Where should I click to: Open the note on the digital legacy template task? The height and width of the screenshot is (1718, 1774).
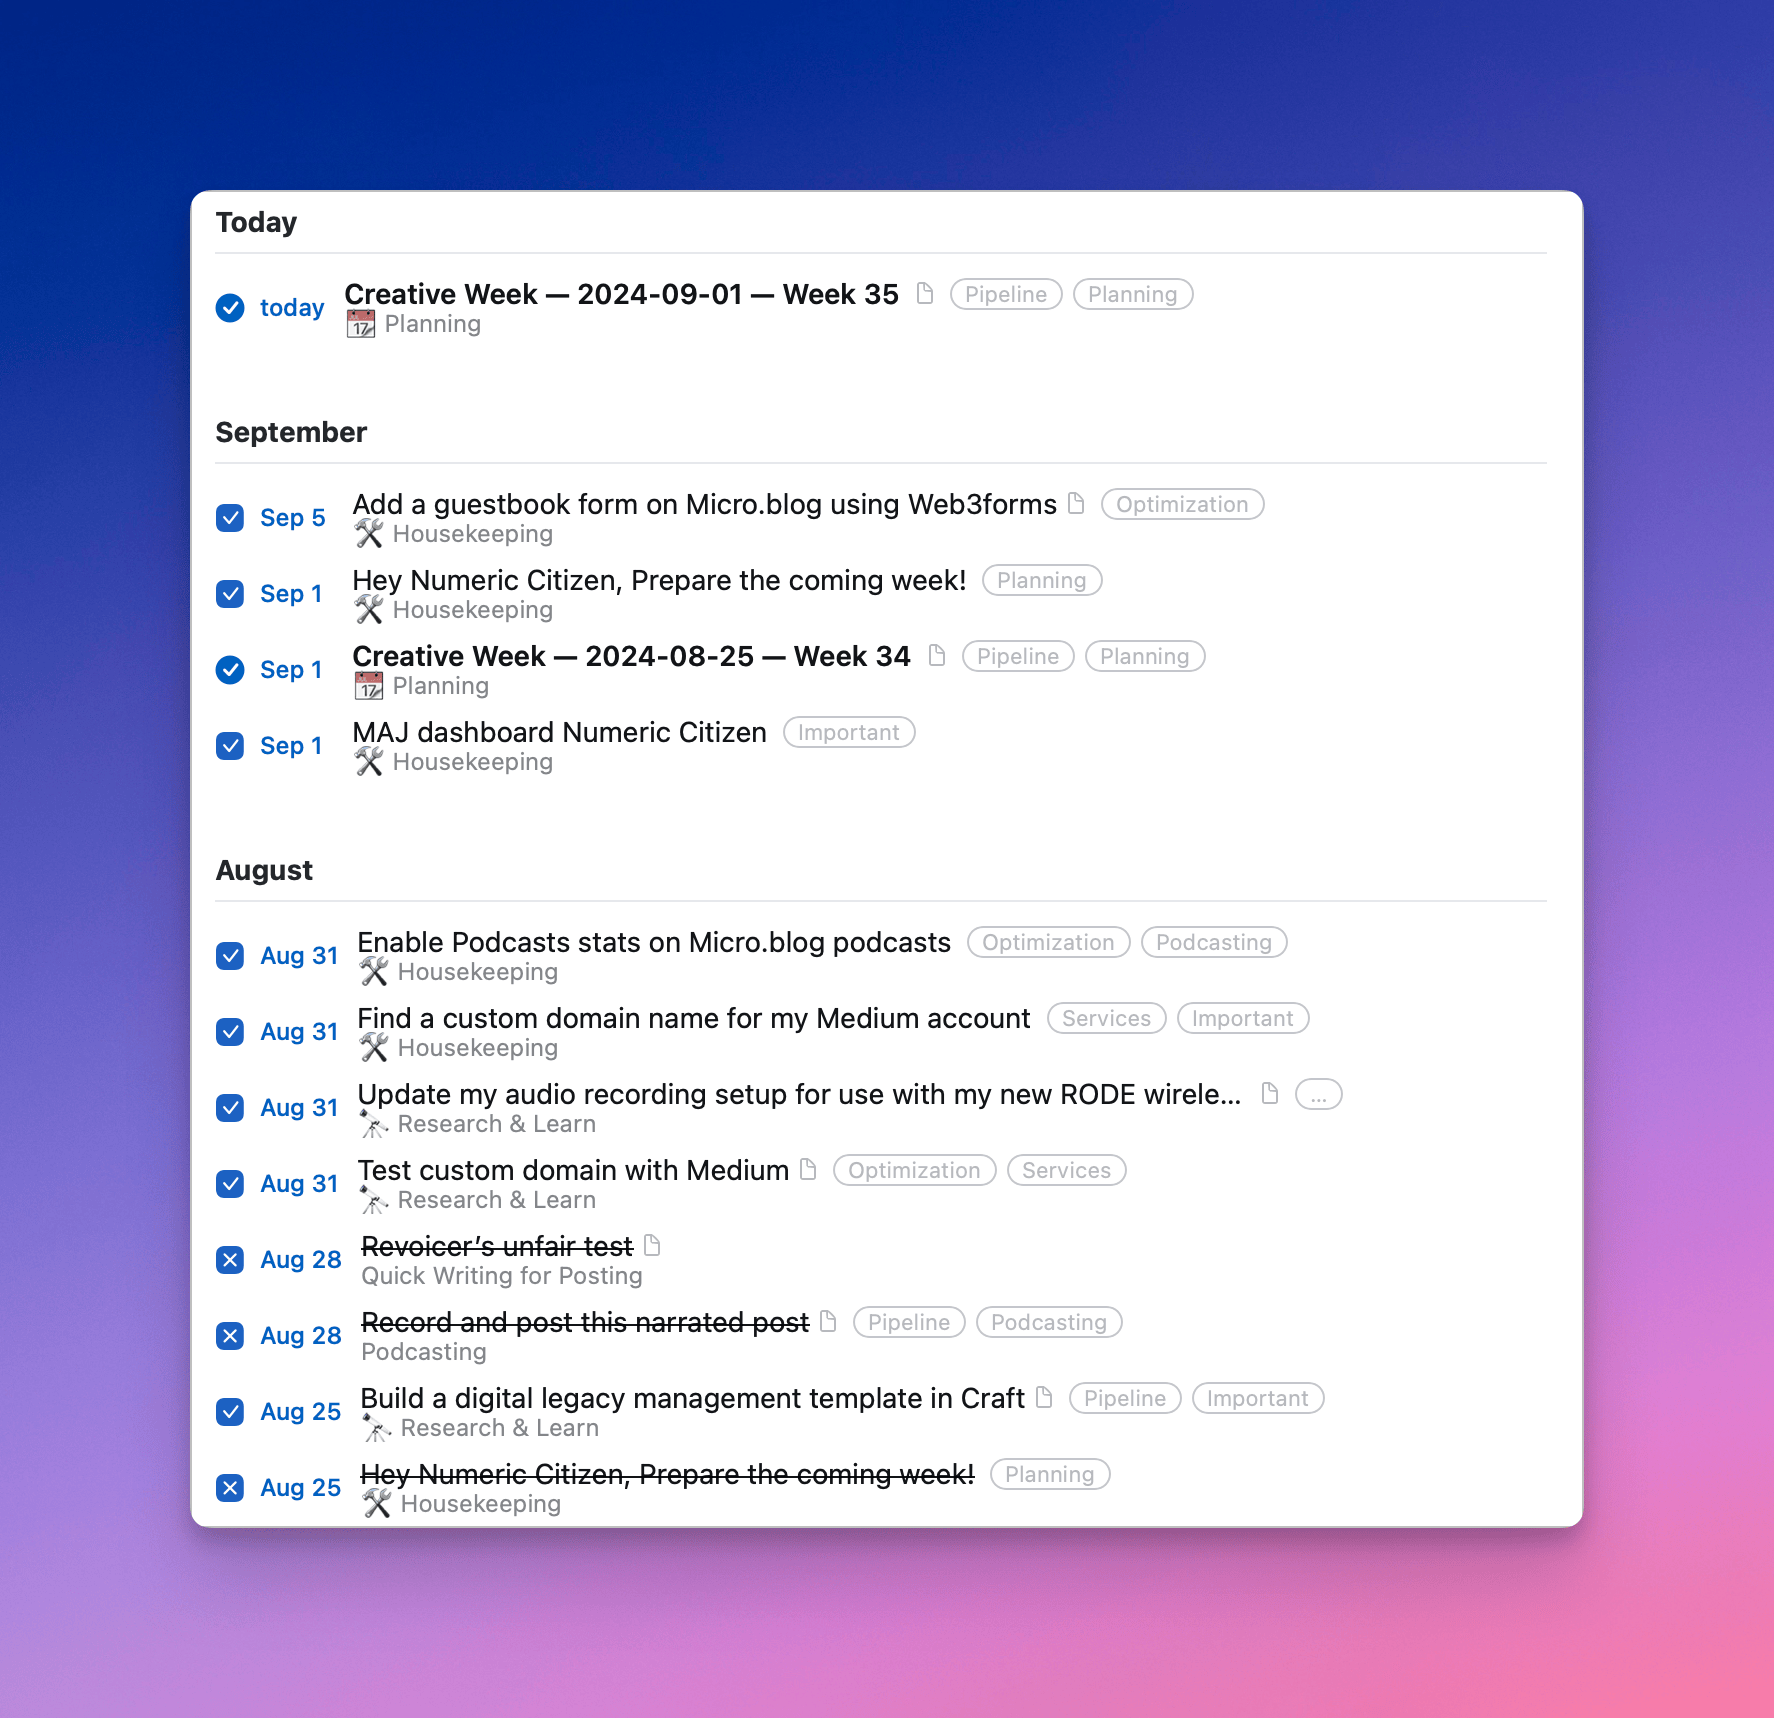(x=1046, y=1398)
